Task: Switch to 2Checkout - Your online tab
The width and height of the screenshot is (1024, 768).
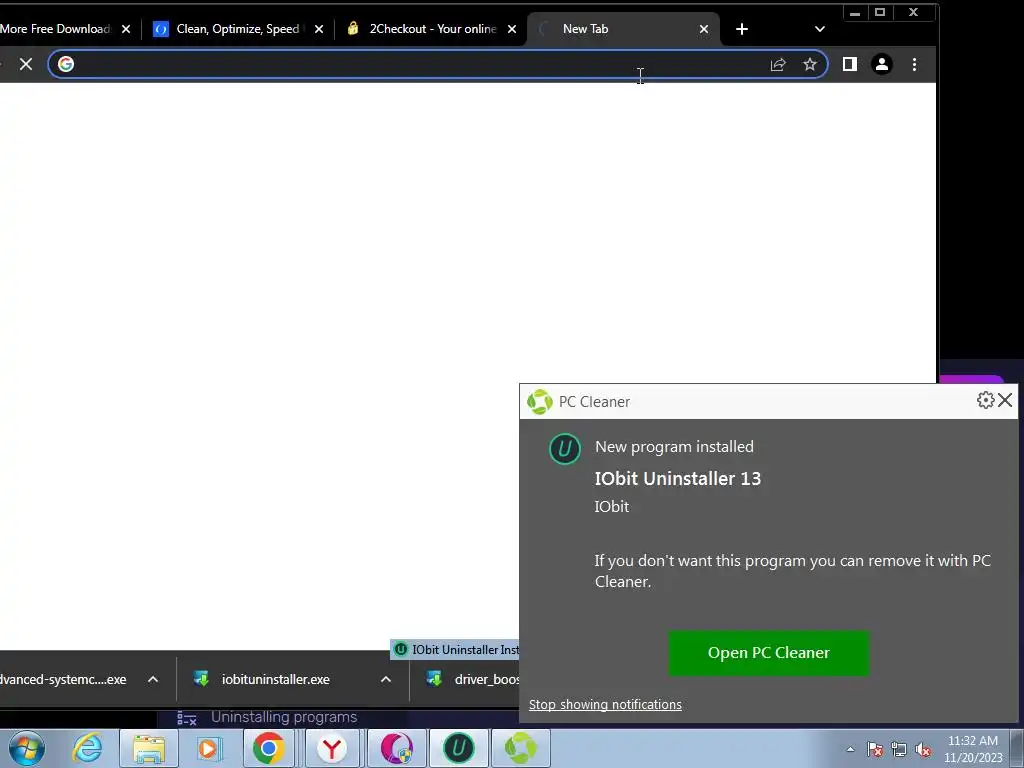Action: point(433,29)
